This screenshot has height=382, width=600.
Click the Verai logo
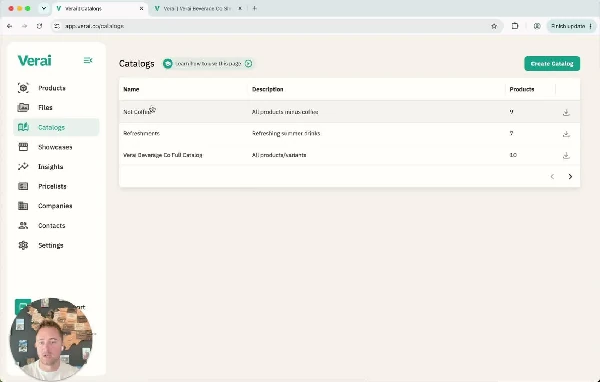(x=34, y=60)
